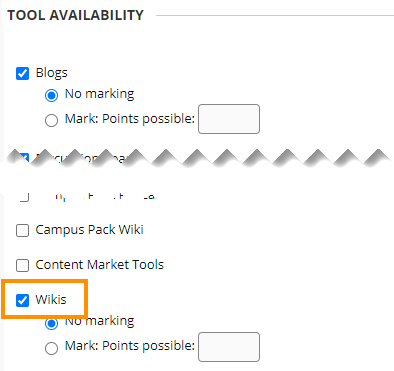Viewport: 394px width, 371px height.
Task: Click Mark: Points possible label under Blogs
Action: coord(130,119)
